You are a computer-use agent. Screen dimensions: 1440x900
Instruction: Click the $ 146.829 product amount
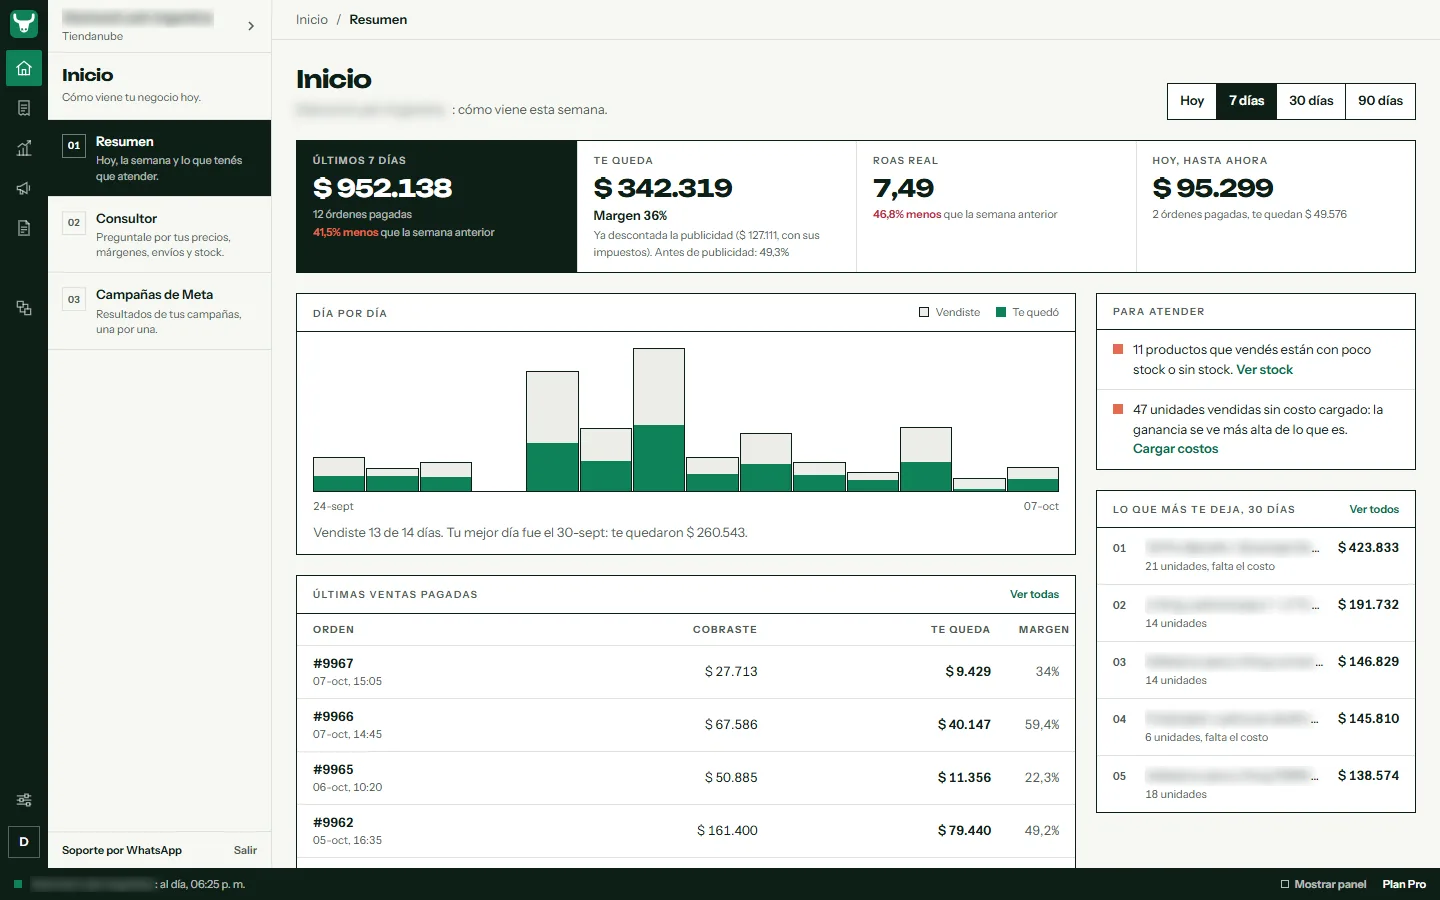[x=1368, y=662]
